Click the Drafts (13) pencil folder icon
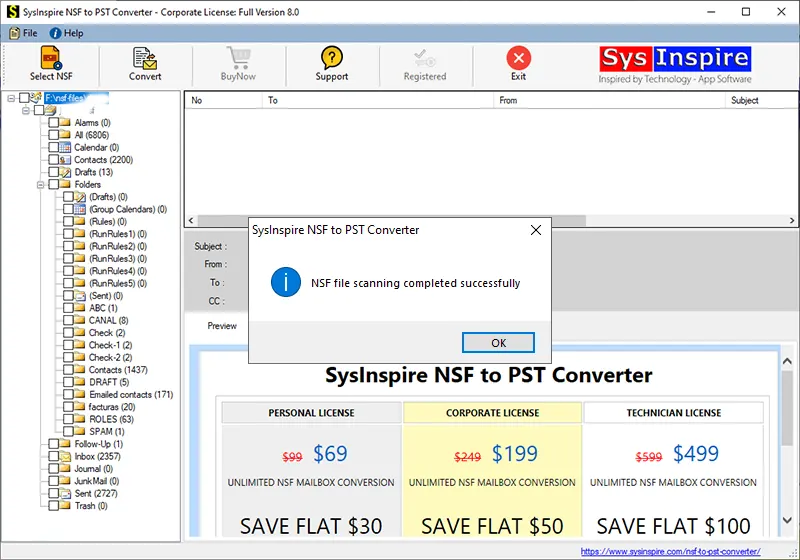The width and height of the screenshot is (800, 560). [65, 172]
